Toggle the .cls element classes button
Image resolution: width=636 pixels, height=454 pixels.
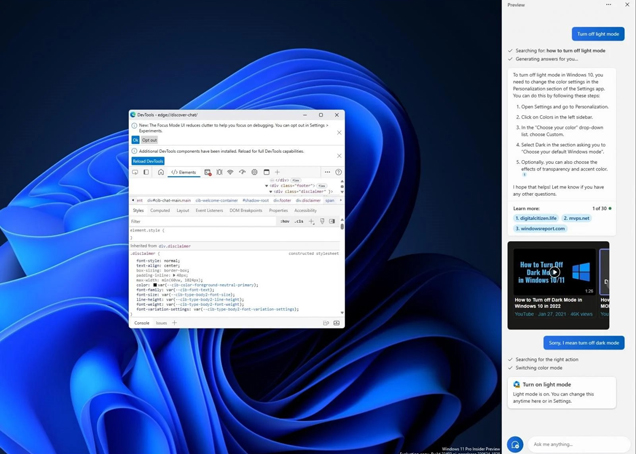click(x=299, y=221)
